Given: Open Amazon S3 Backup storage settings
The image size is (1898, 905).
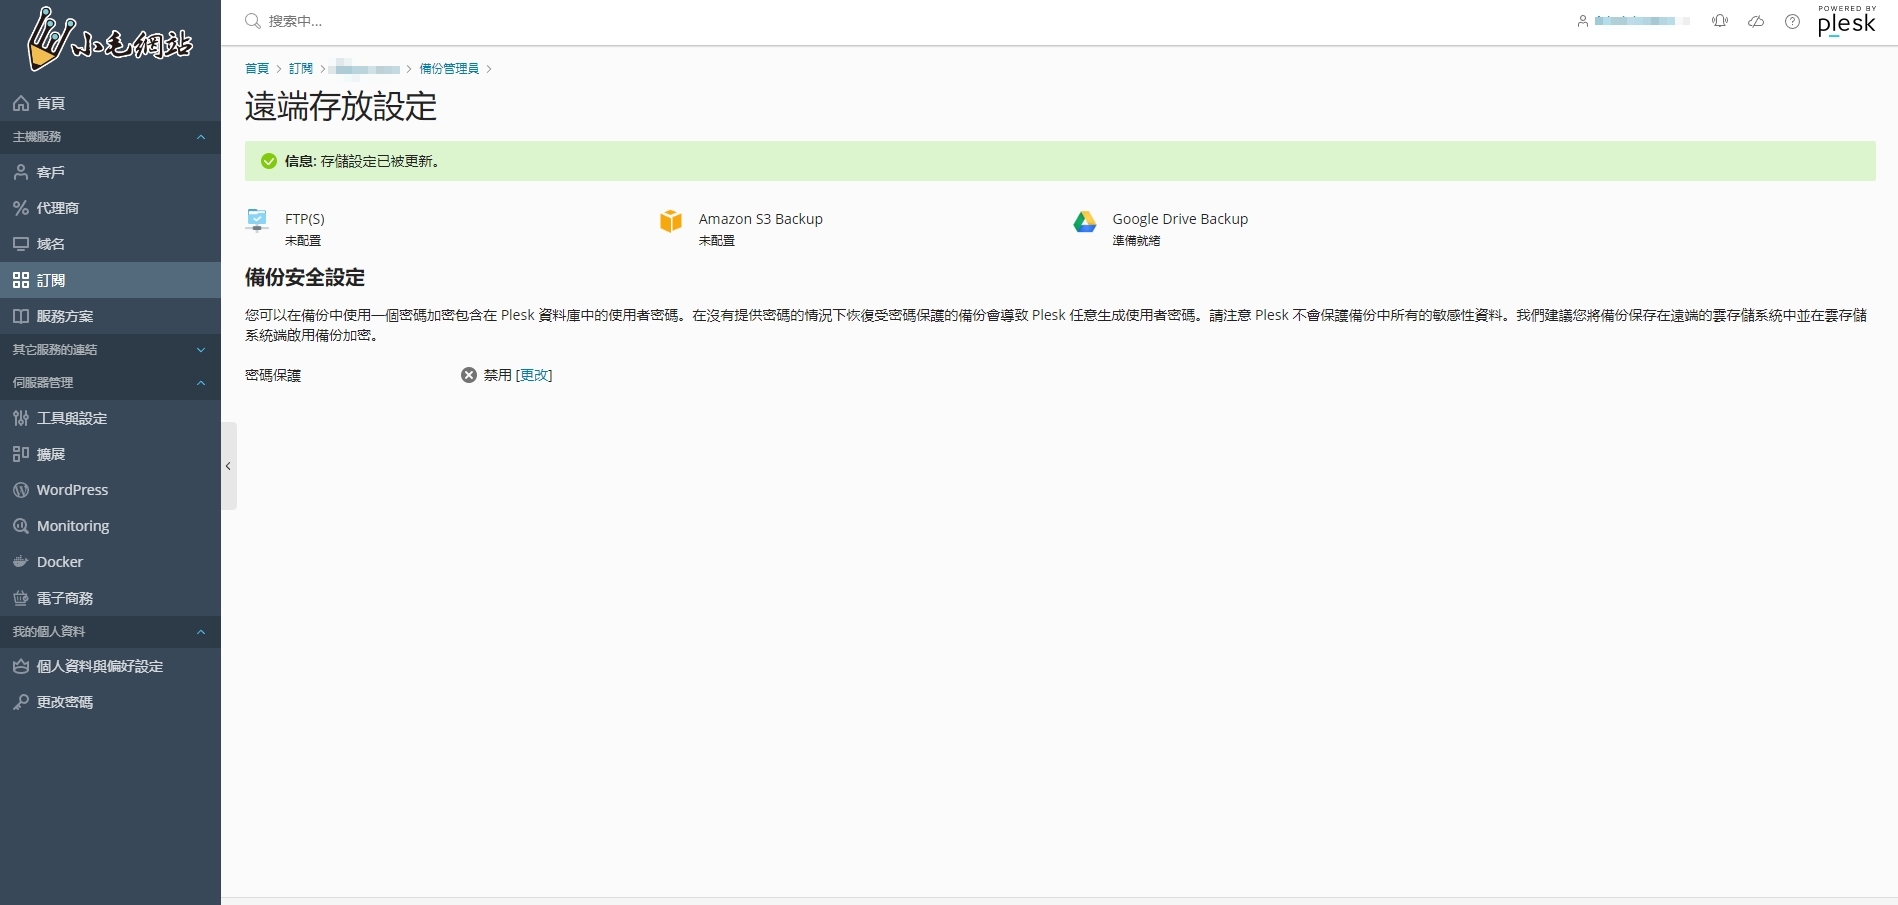Looking at the screenshot, I should [x=760, y=219].
